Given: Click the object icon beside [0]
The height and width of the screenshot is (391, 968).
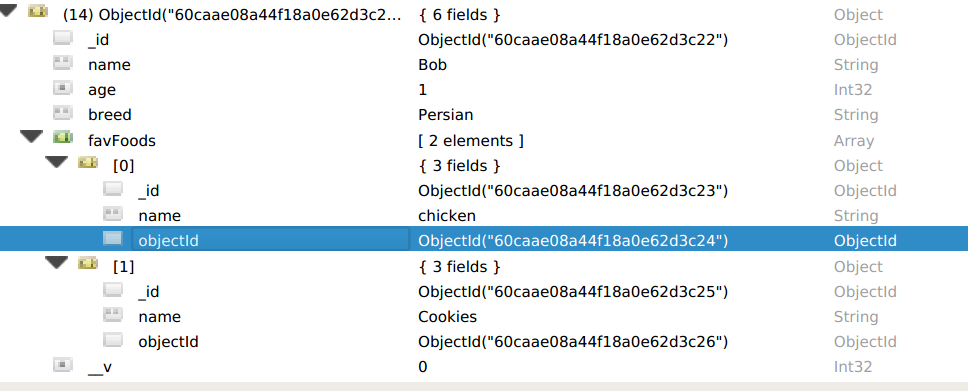Looking at the screenshot, I should click(88, 162).
